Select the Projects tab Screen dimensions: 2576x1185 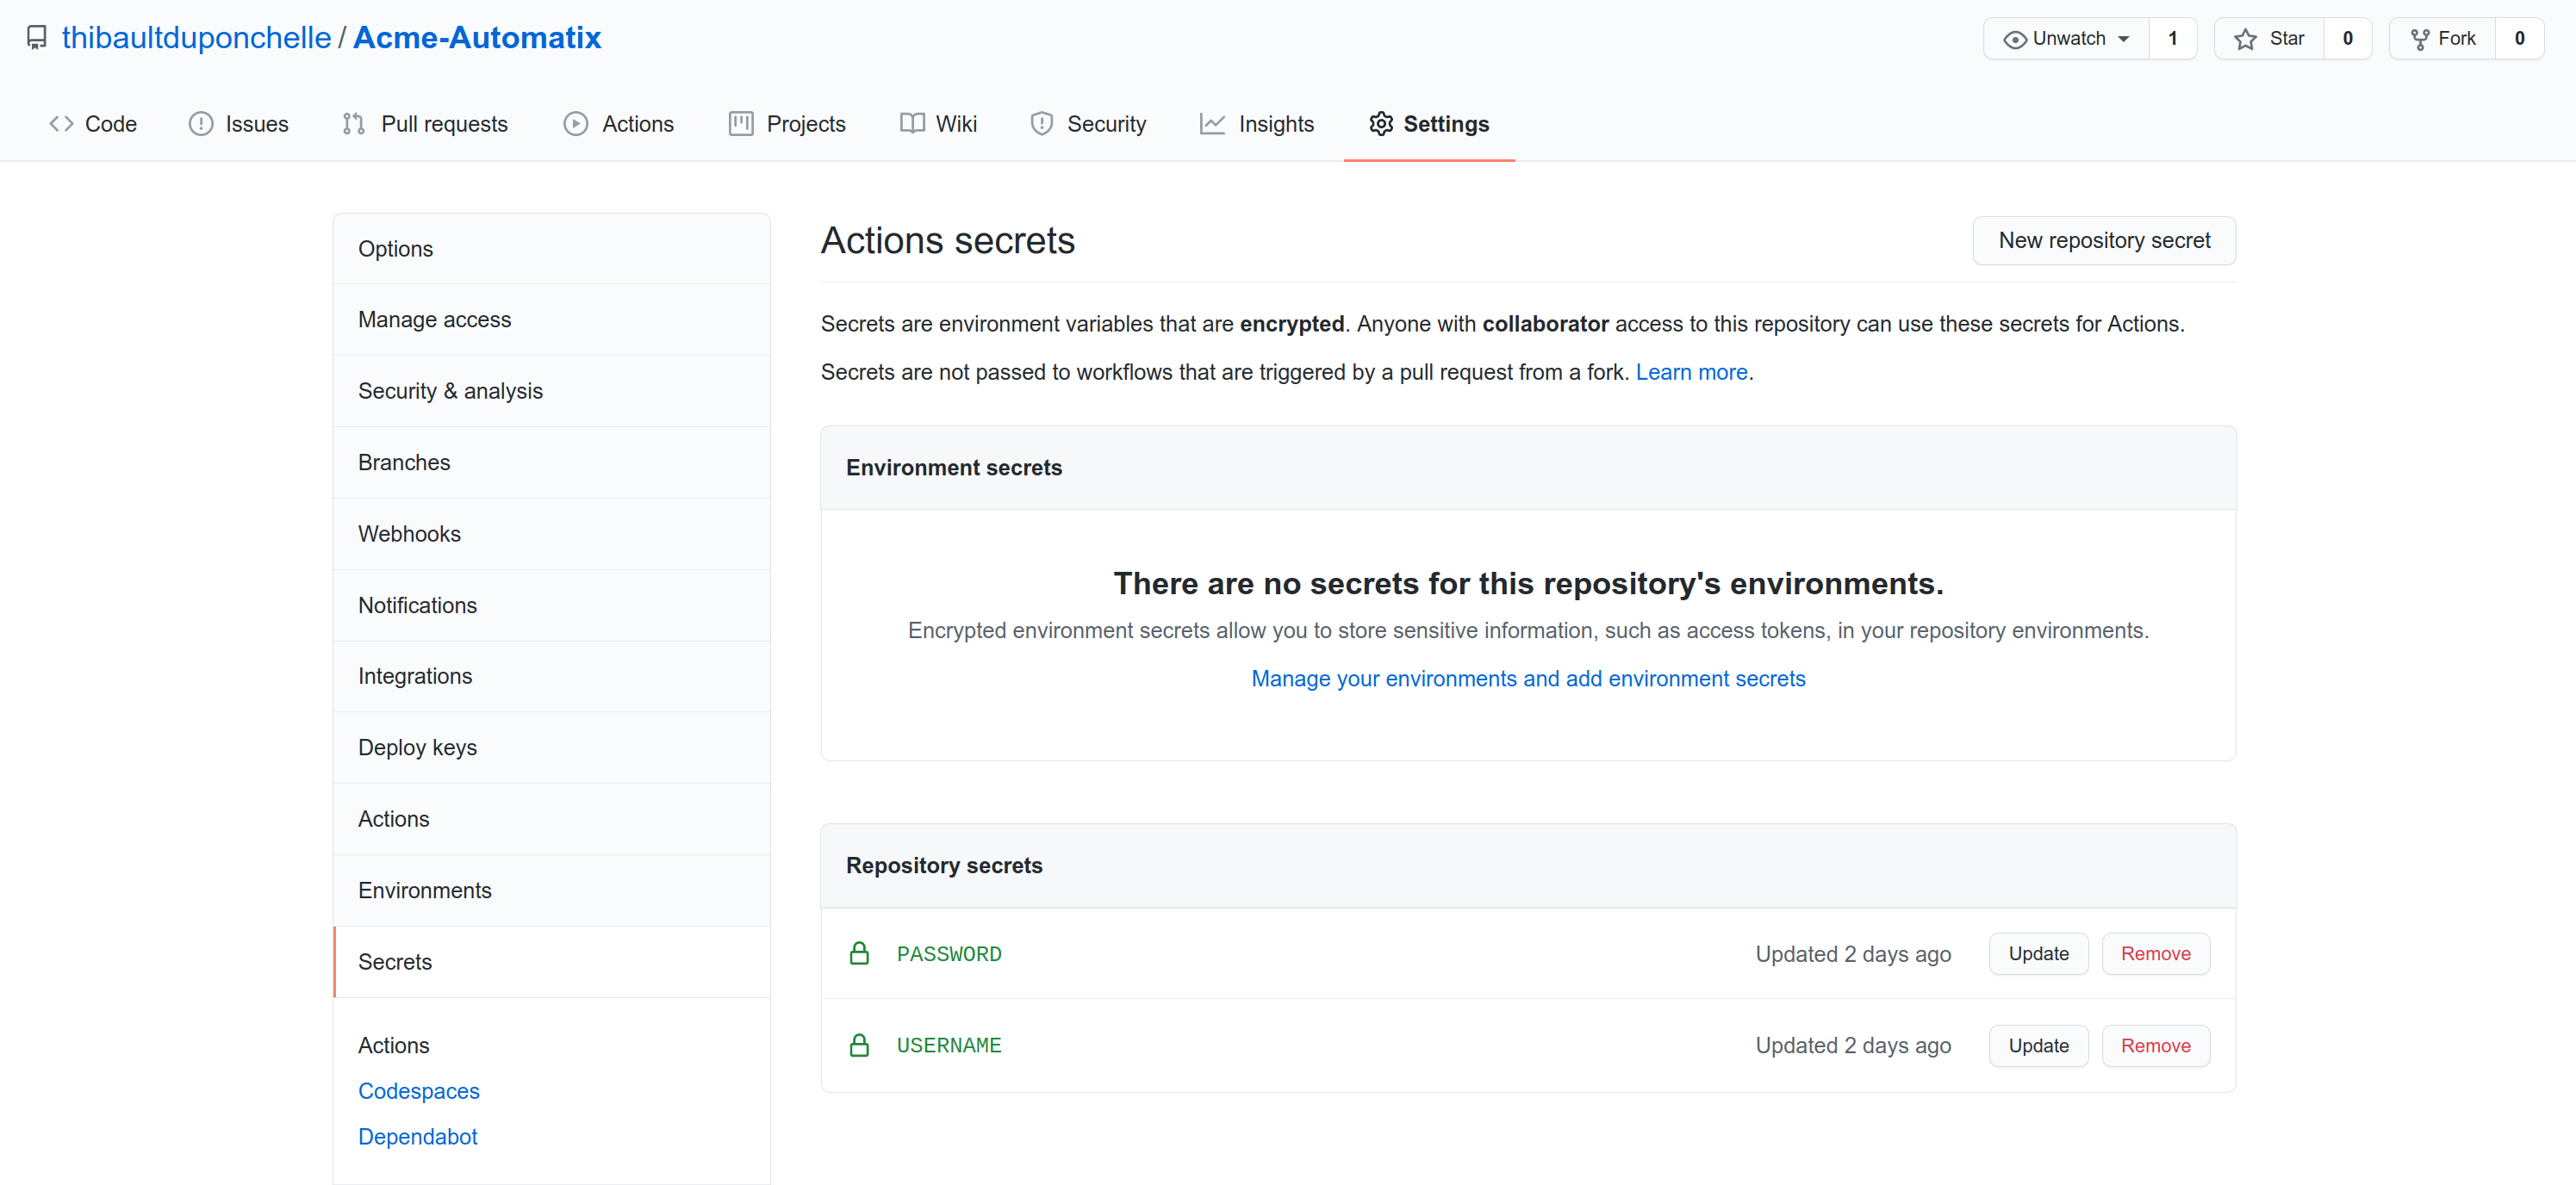click(x=788, y=124)
